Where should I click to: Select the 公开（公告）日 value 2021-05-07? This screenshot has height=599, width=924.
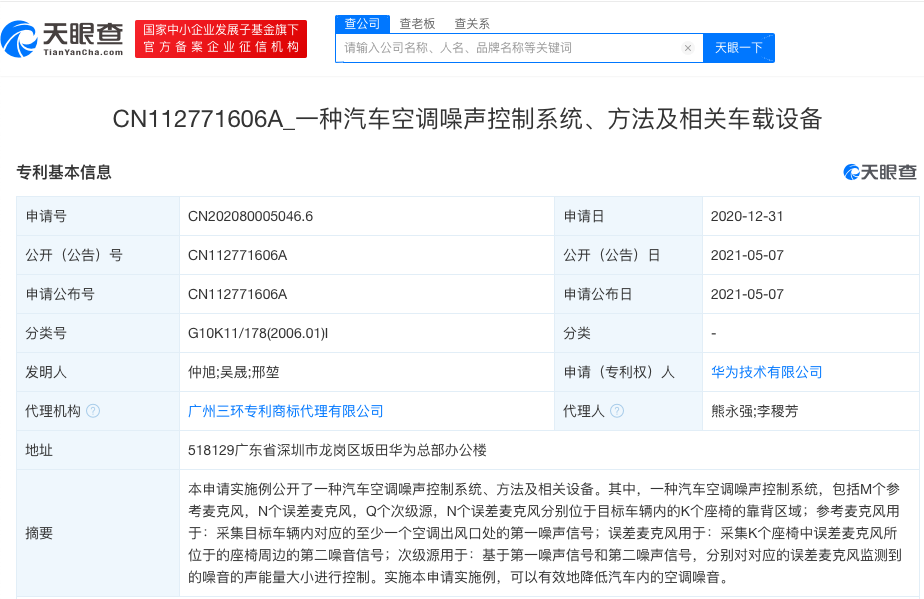click(x=747, y=255)
